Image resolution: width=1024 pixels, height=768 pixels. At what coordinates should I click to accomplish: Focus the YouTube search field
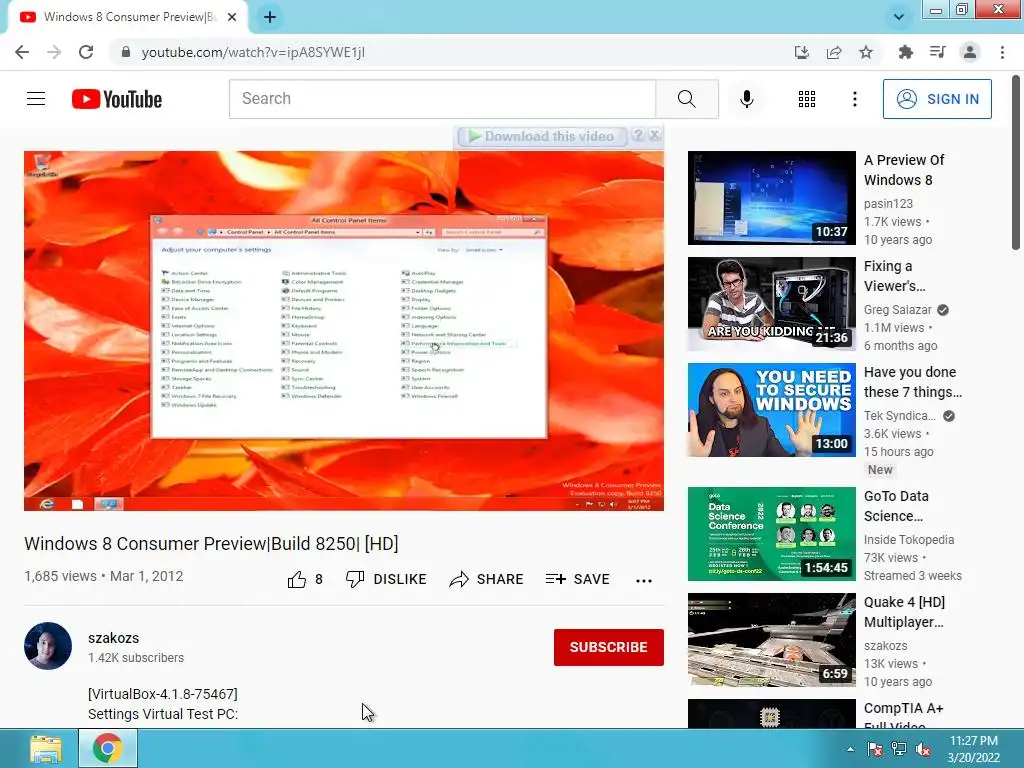(x=442, y=99)
